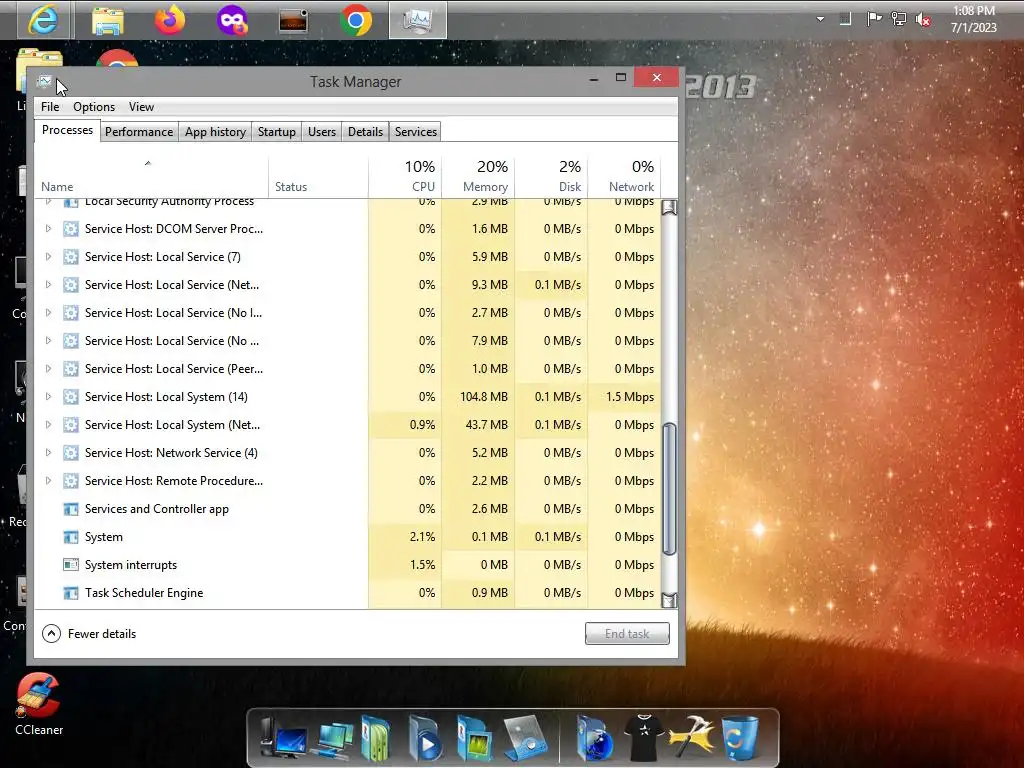Click gear icon of Network Service (4)
The image size is (1024, 768).
click(71, 453)
